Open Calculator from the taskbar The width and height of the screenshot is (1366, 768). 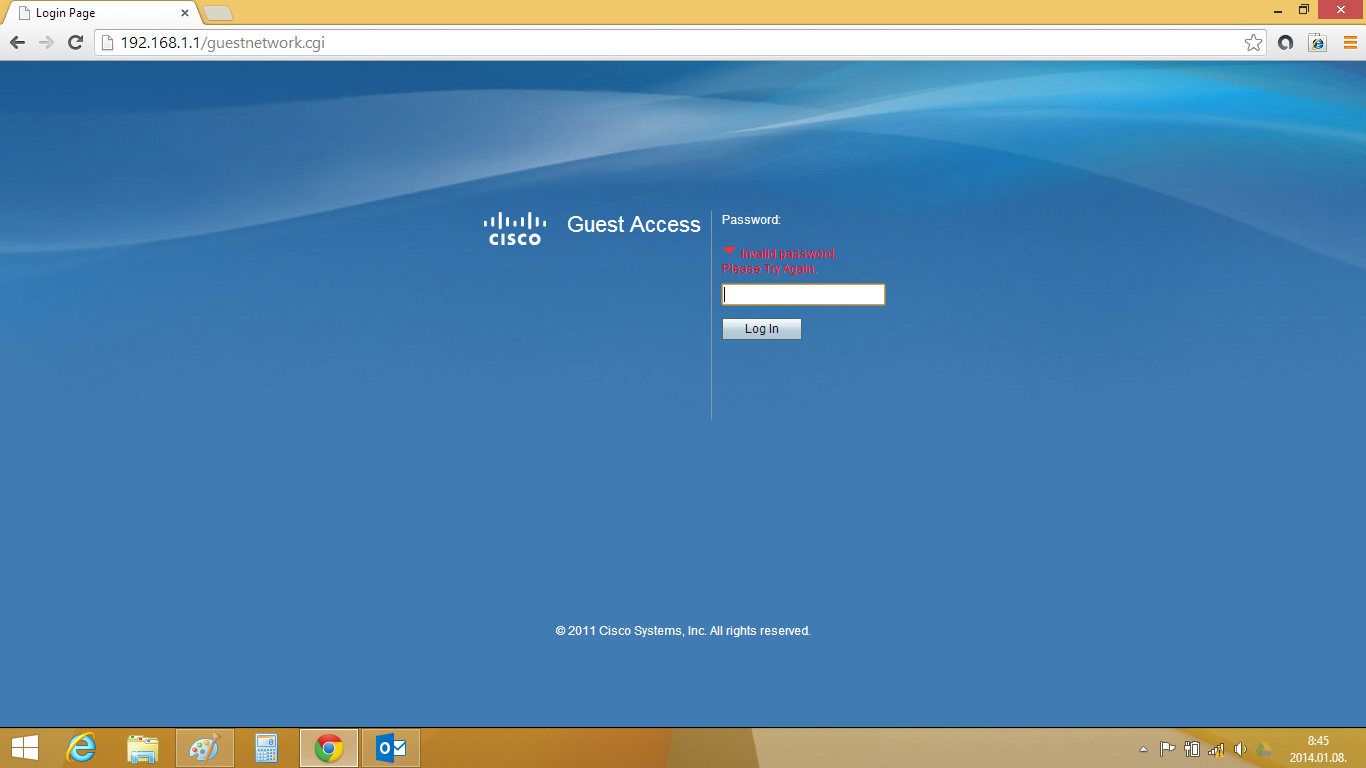point(266,748)
